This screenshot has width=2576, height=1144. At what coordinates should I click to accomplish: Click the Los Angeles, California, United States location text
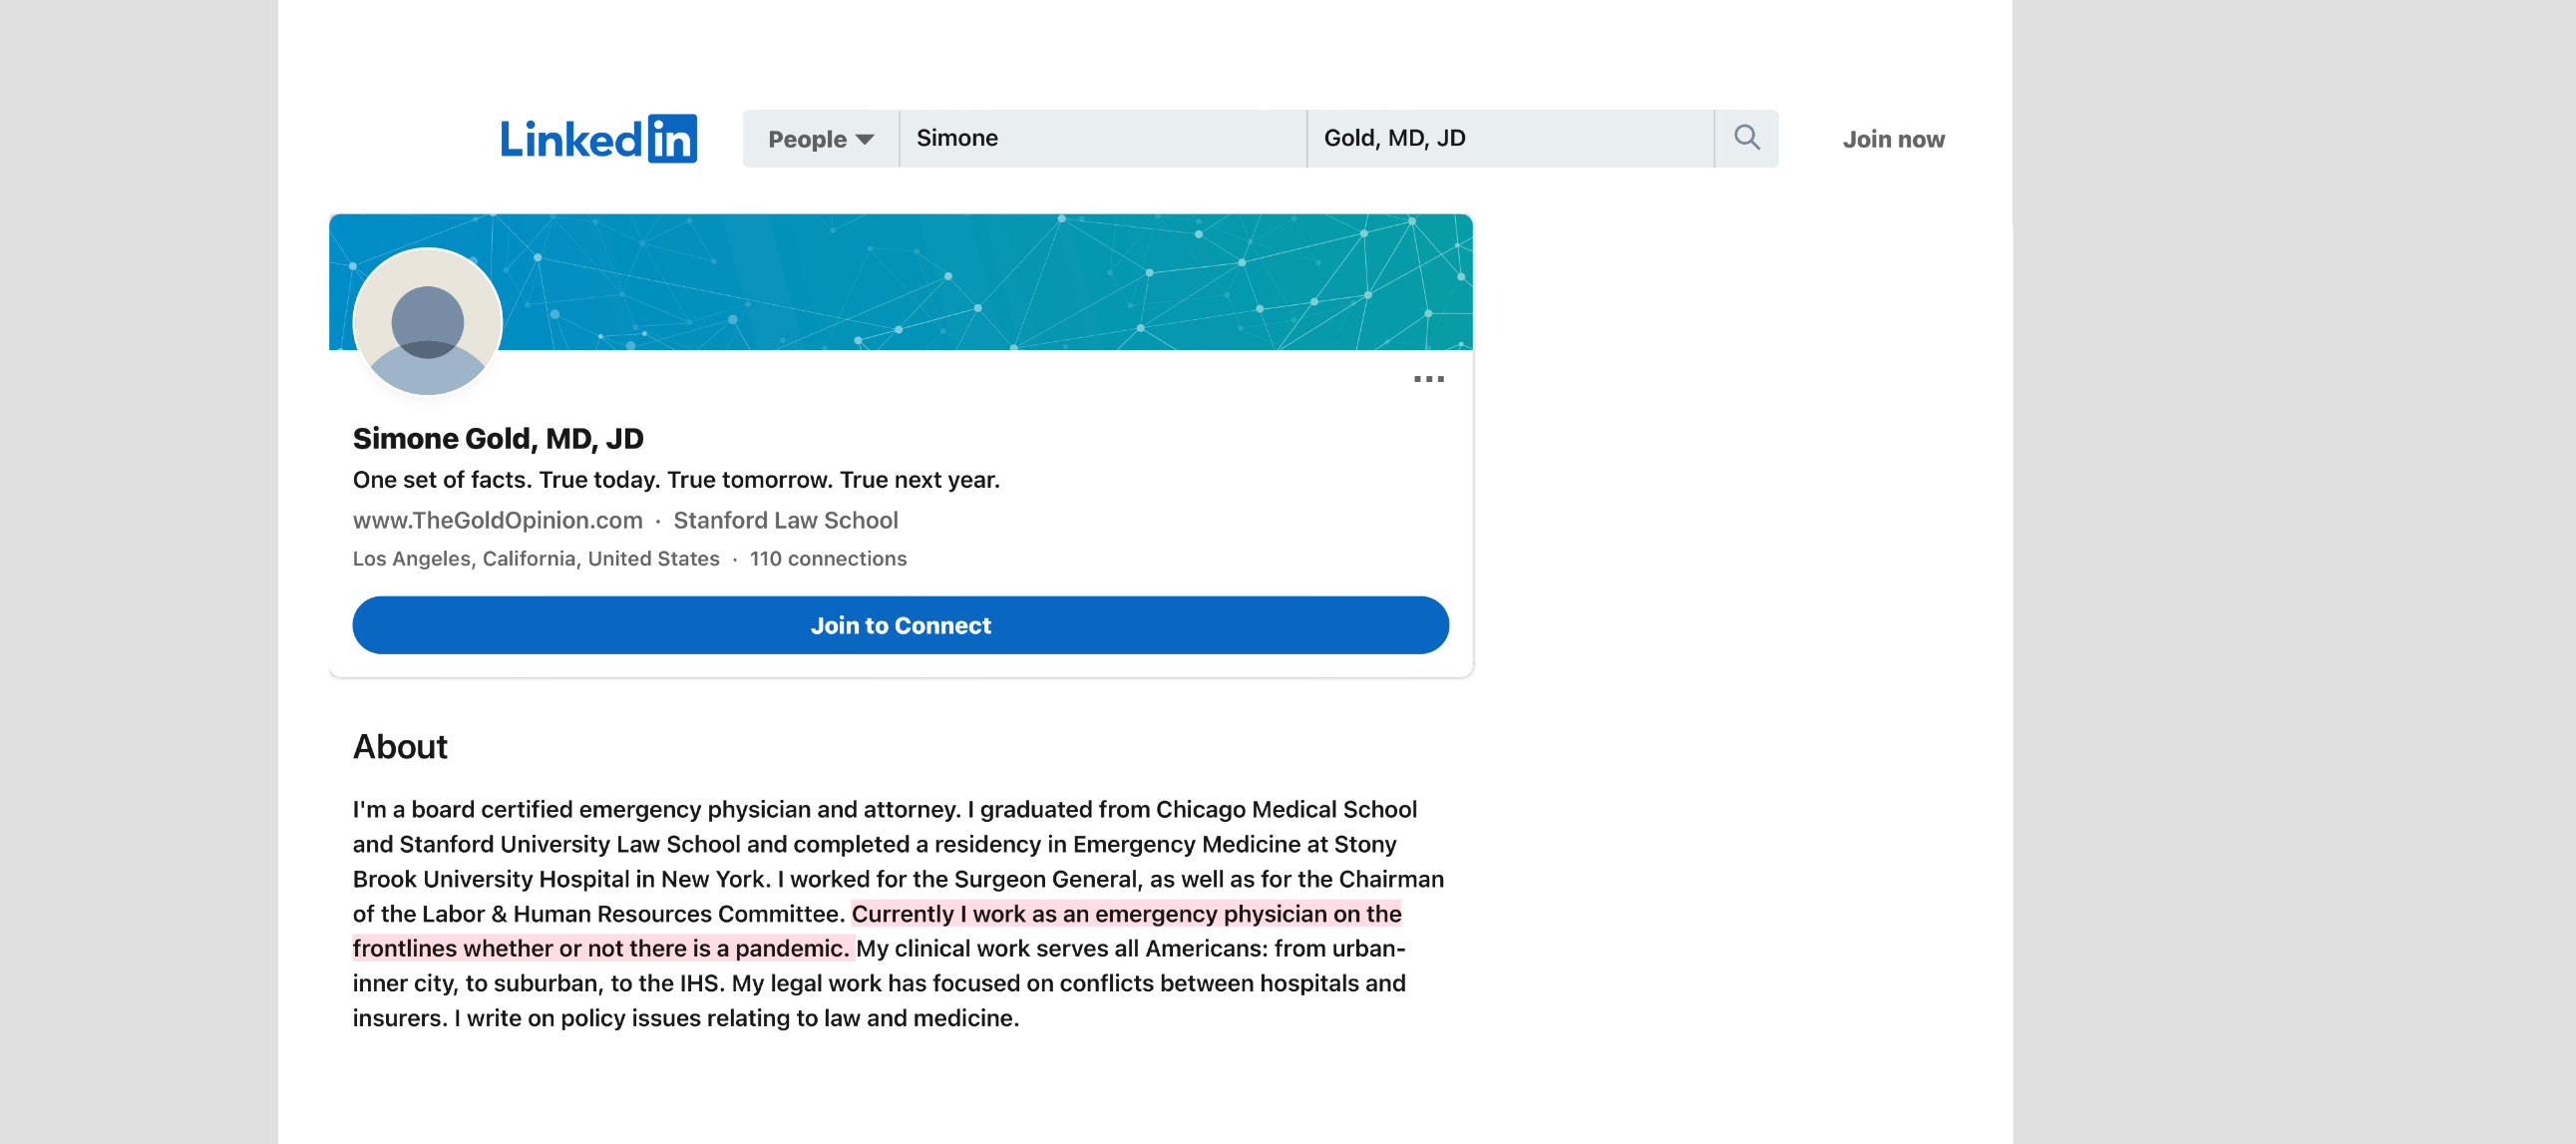coord(536,558)
